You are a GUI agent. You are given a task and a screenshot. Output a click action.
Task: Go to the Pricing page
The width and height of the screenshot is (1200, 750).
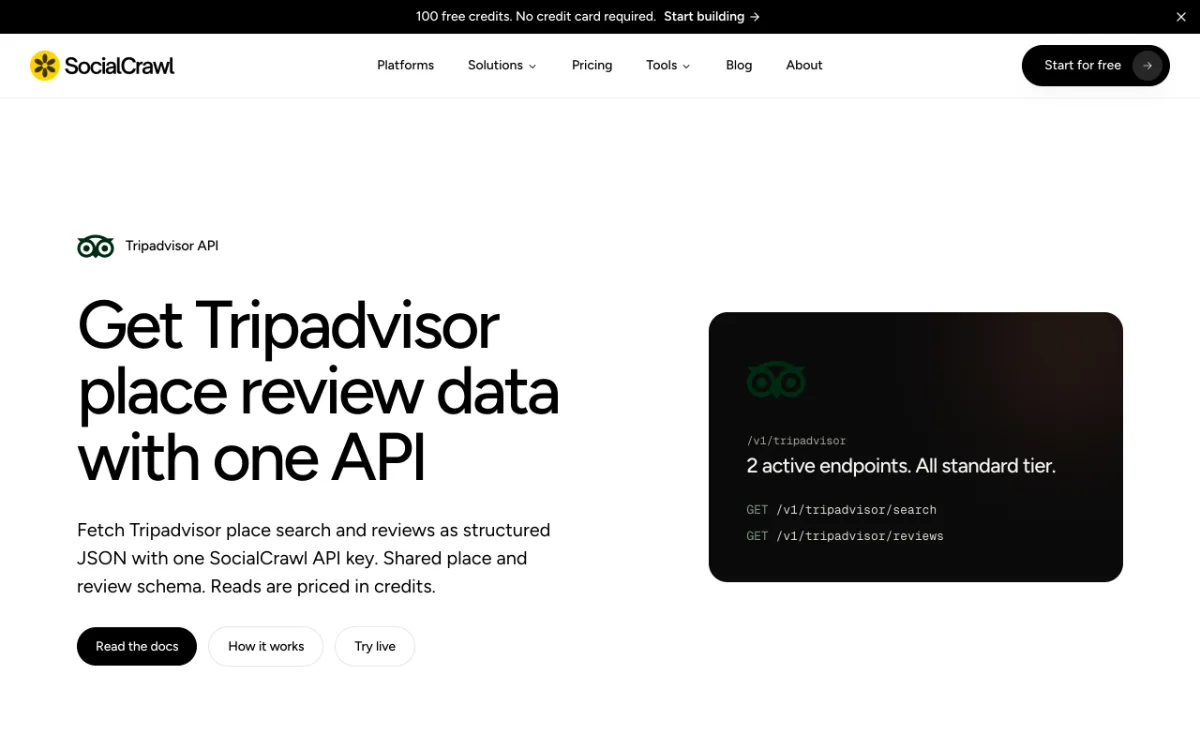coord(592,66)
